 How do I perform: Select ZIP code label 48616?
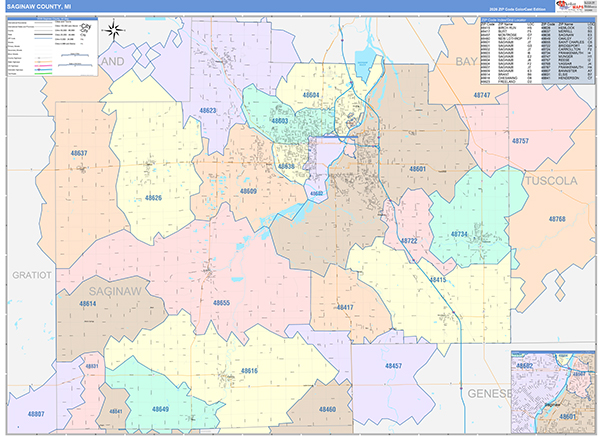[x=249, y=371]
